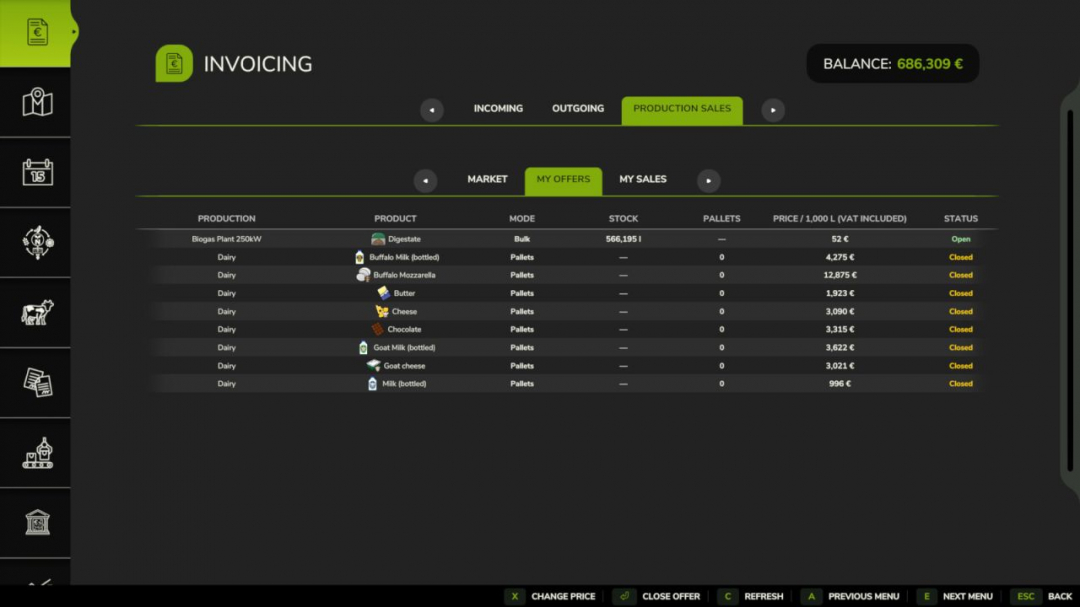This screenshot has height=607, width=1080.
Task: Click the Butter price 1,923 €
Action: [x=840, y=294]
